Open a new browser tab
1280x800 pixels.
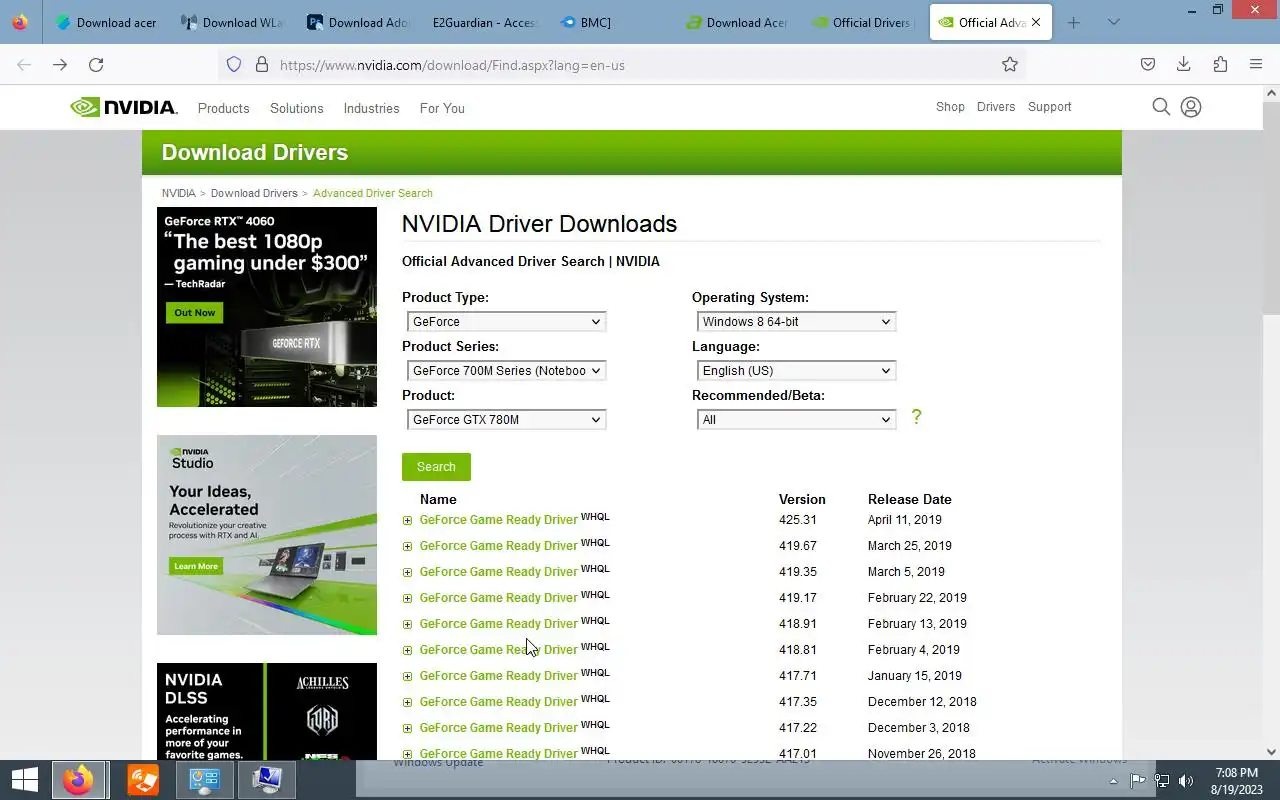click(x=1073, y=22)
